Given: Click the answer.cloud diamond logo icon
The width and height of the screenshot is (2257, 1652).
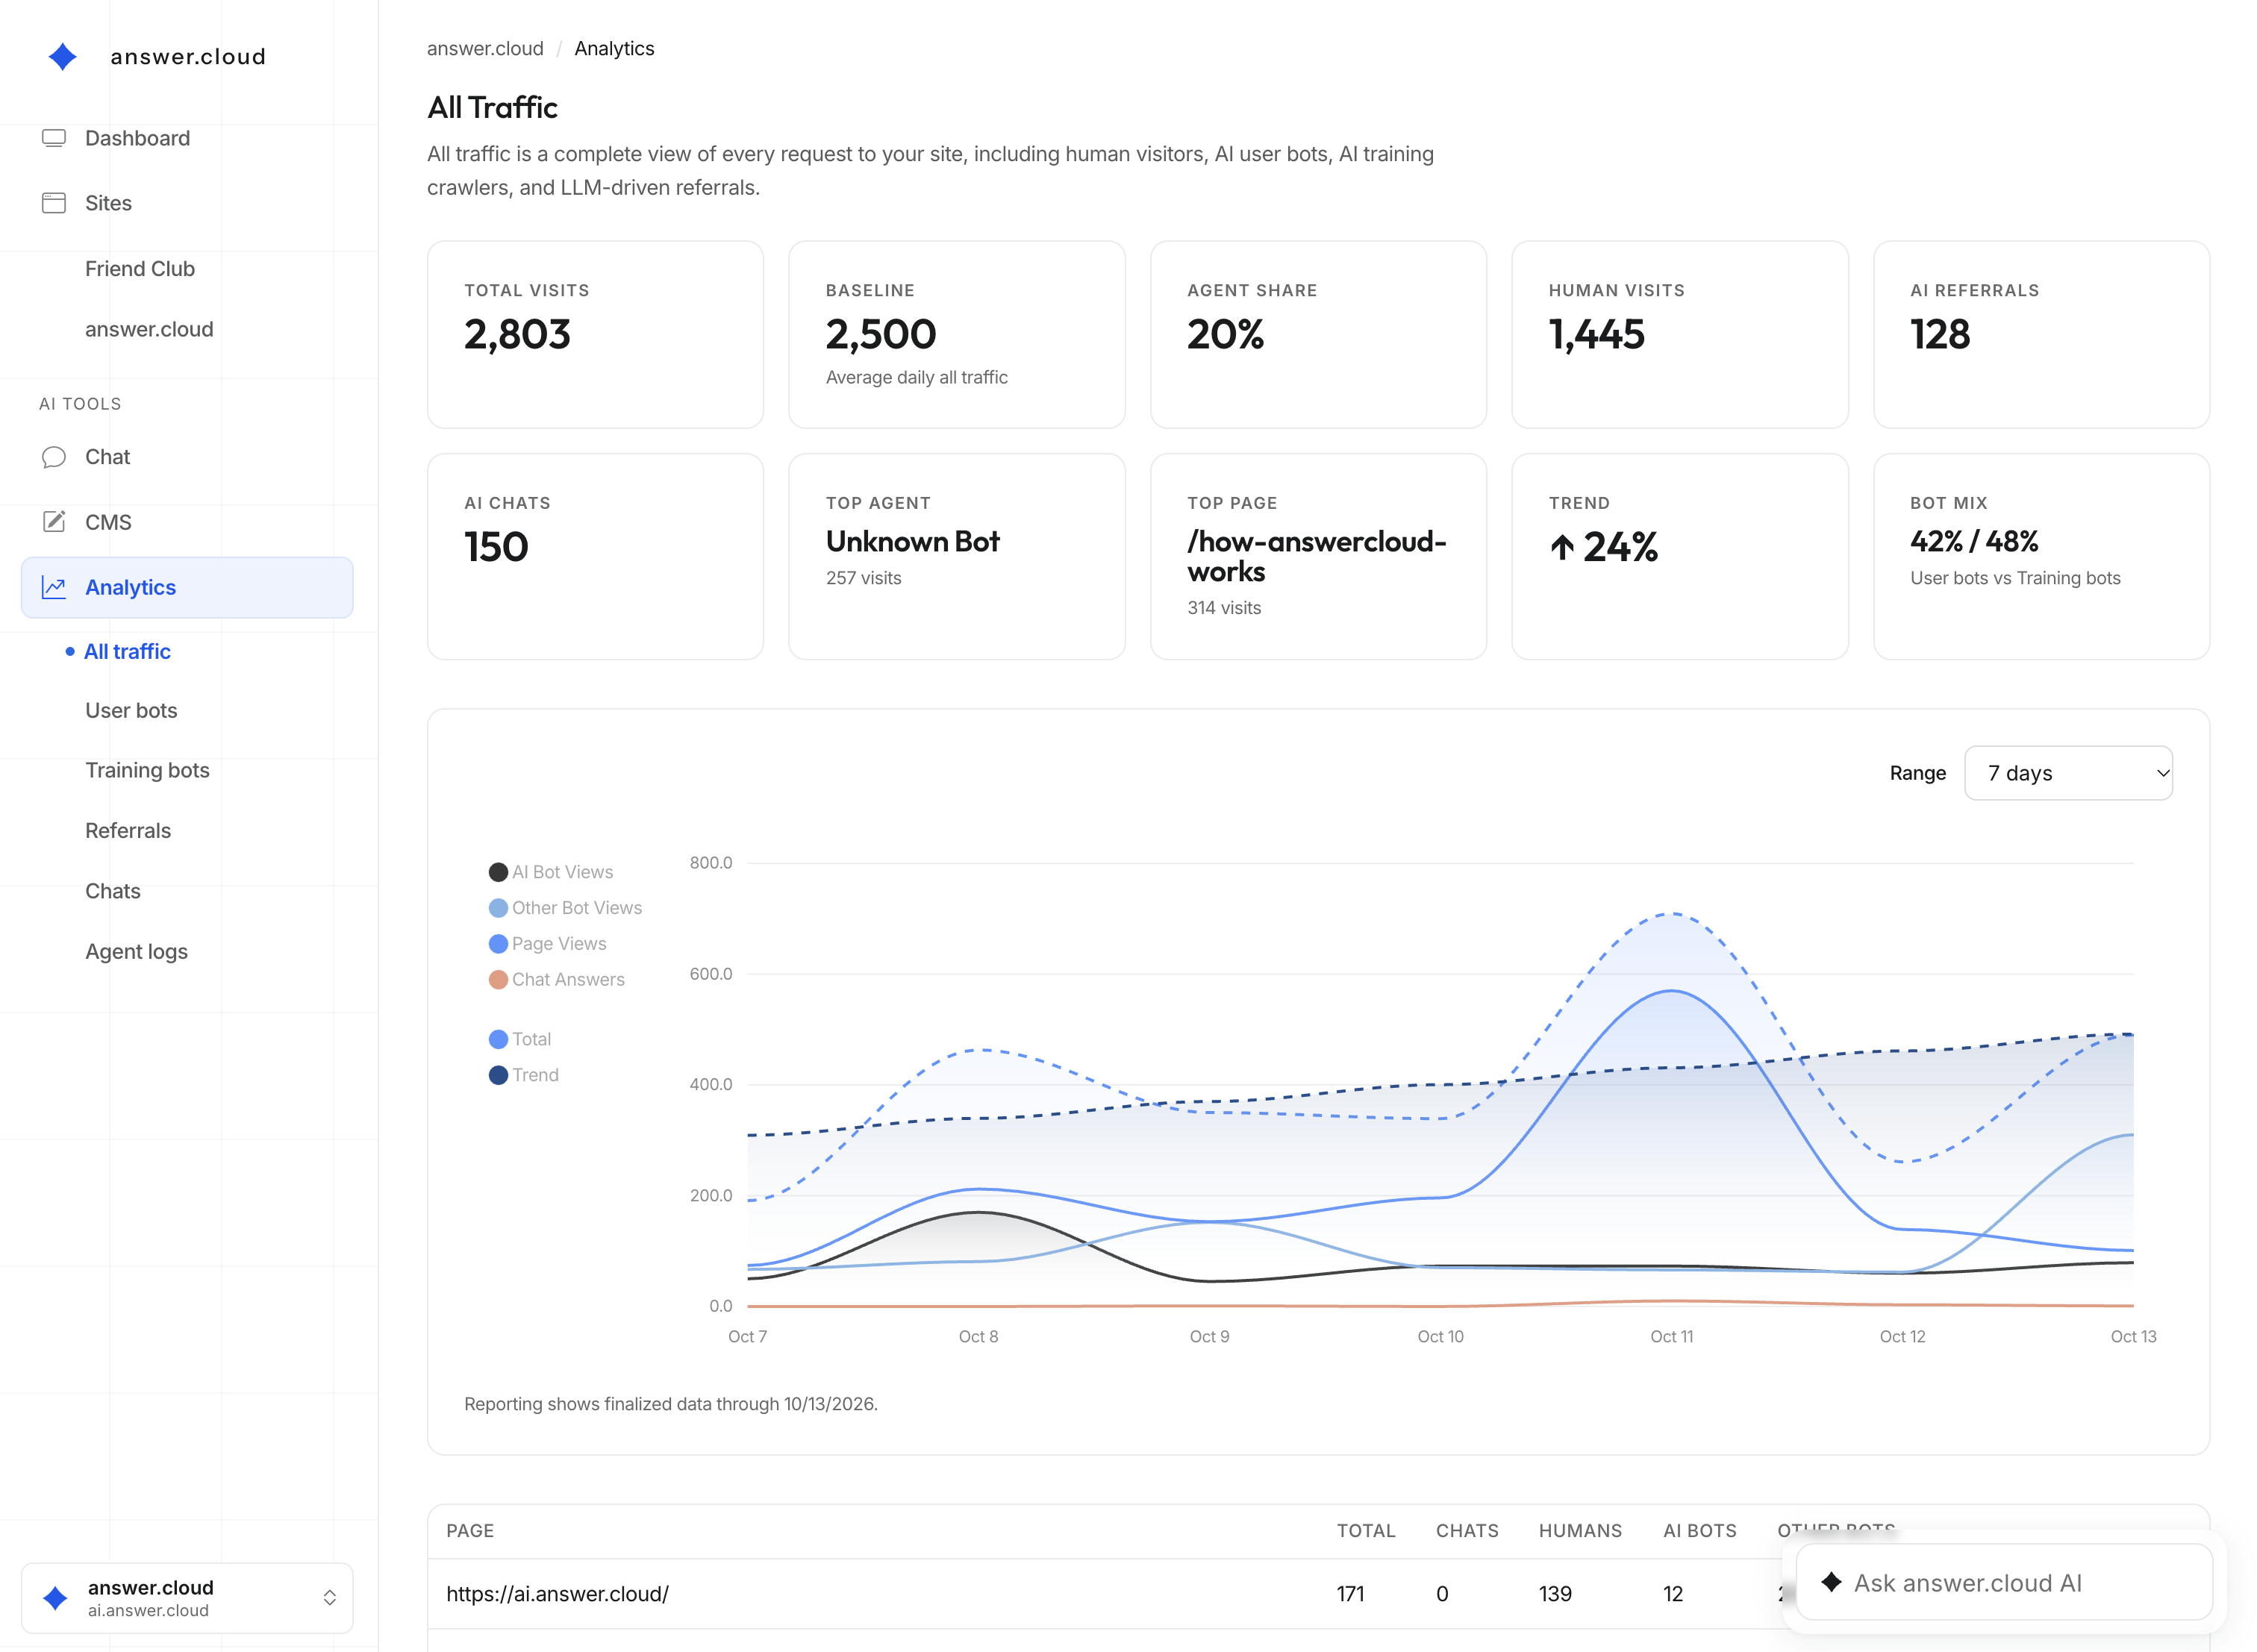Looking at the screenshot, I should [62, 57].
